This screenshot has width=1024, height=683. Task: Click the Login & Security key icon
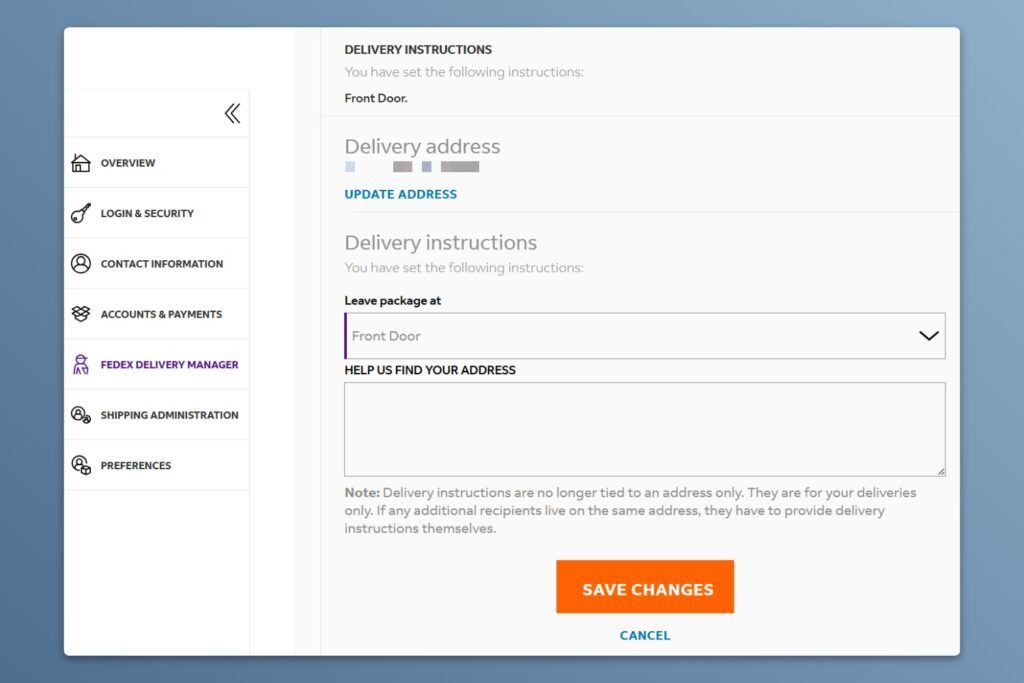tap(81, 213)
